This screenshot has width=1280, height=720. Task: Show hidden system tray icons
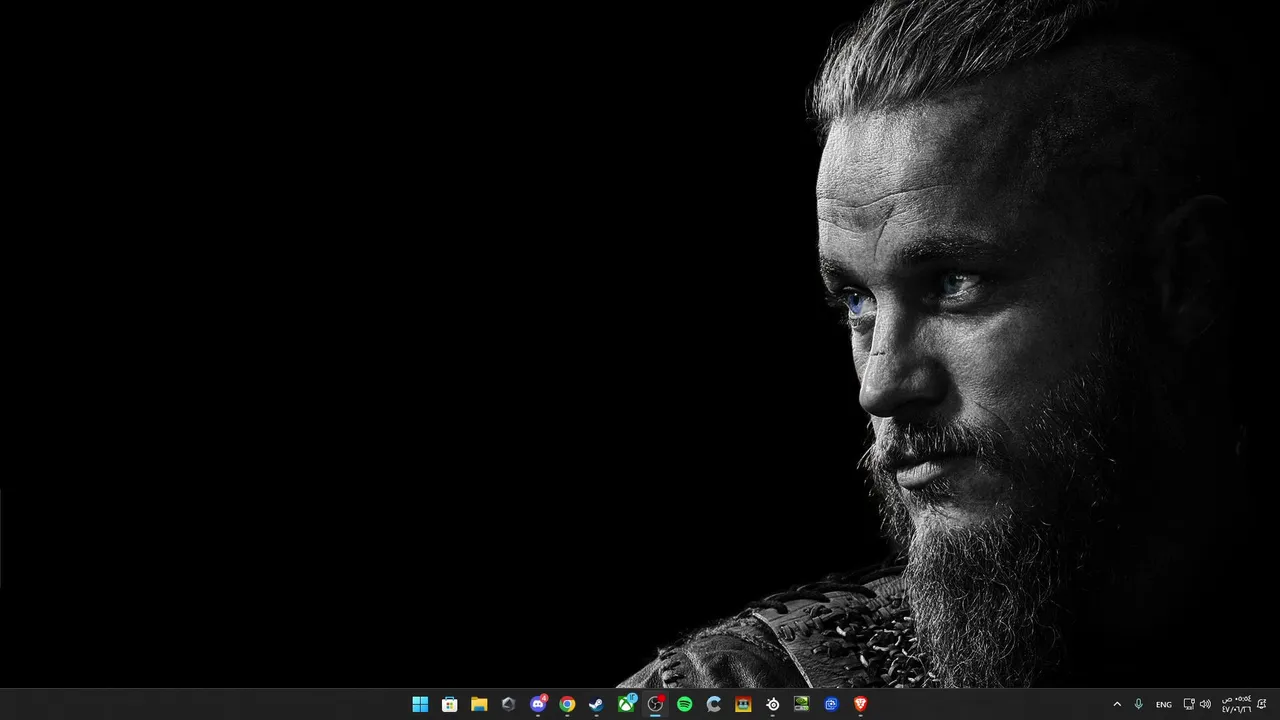tap(1117, 704)
